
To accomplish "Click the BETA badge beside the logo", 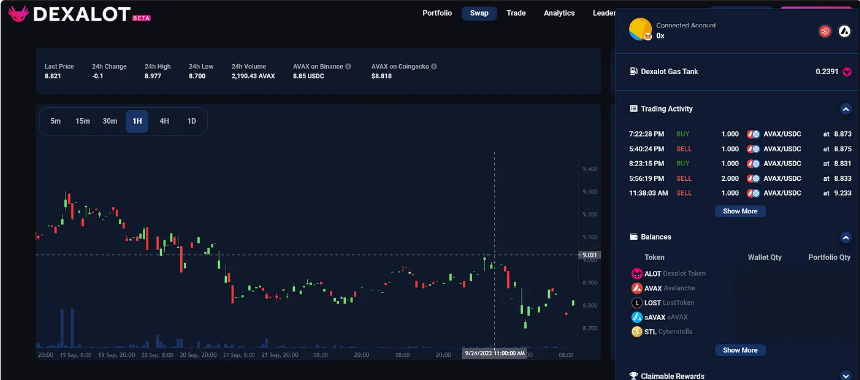I will tap(142, 18).
